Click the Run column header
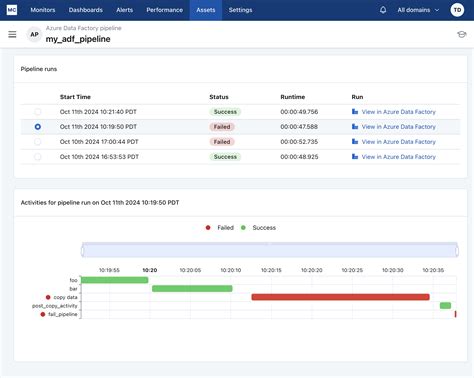474x378 pixels. pyautogui.click(x=357, y=97)
